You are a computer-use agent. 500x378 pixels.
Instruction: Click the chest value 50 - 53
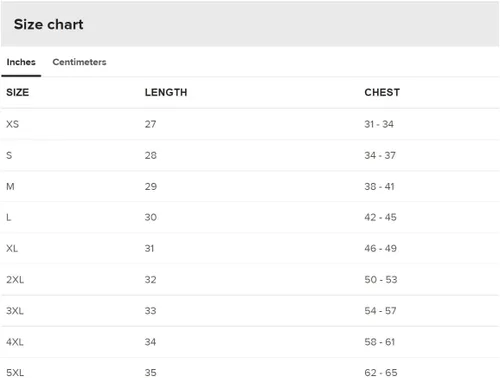click(381, 280)
